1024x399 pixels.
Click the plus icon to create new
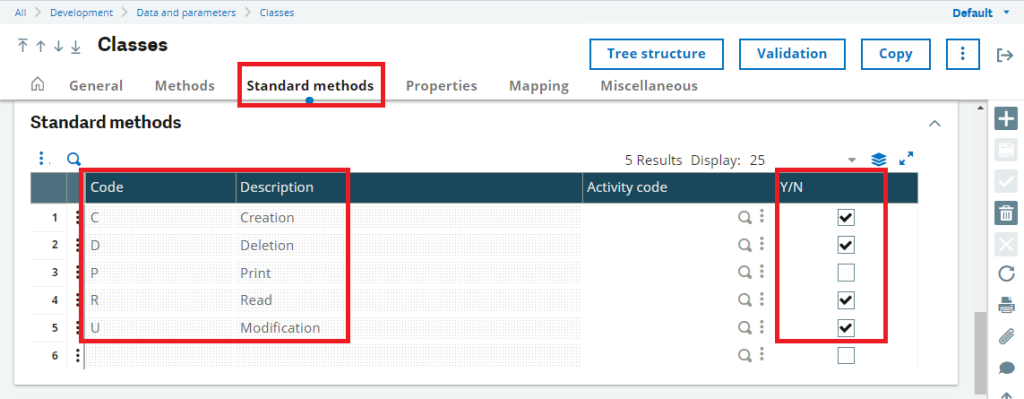point(1006,120)
